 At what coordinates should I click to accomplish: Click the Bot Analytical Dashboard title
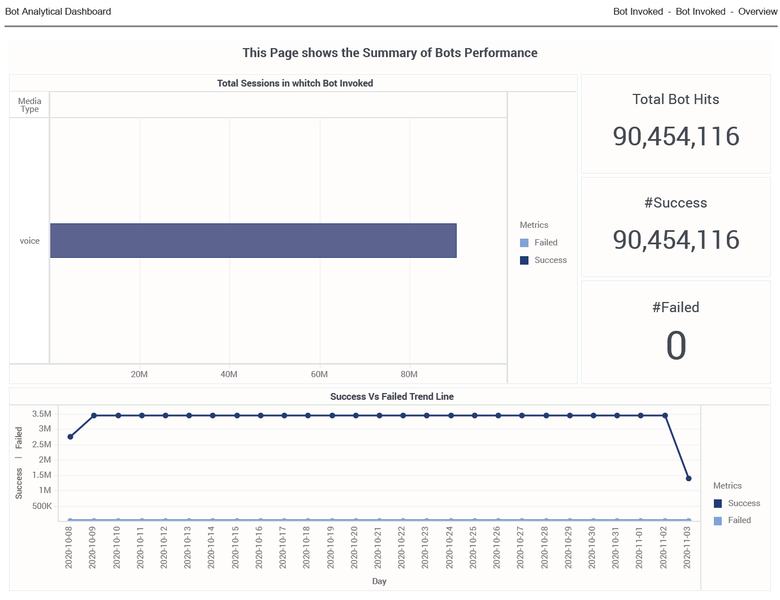58,11
